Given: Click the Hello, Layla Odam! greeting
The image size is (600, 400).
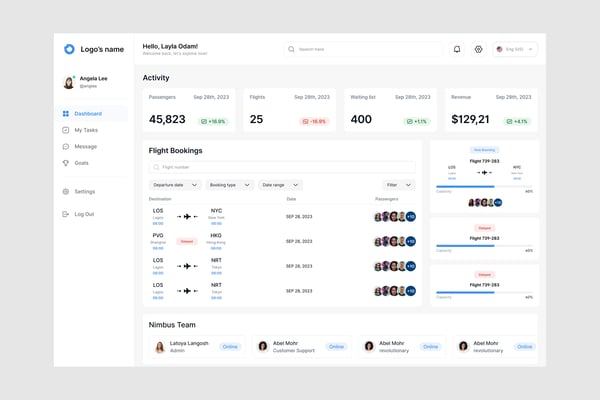Looking at the screenshot, I should coord(170,46).
